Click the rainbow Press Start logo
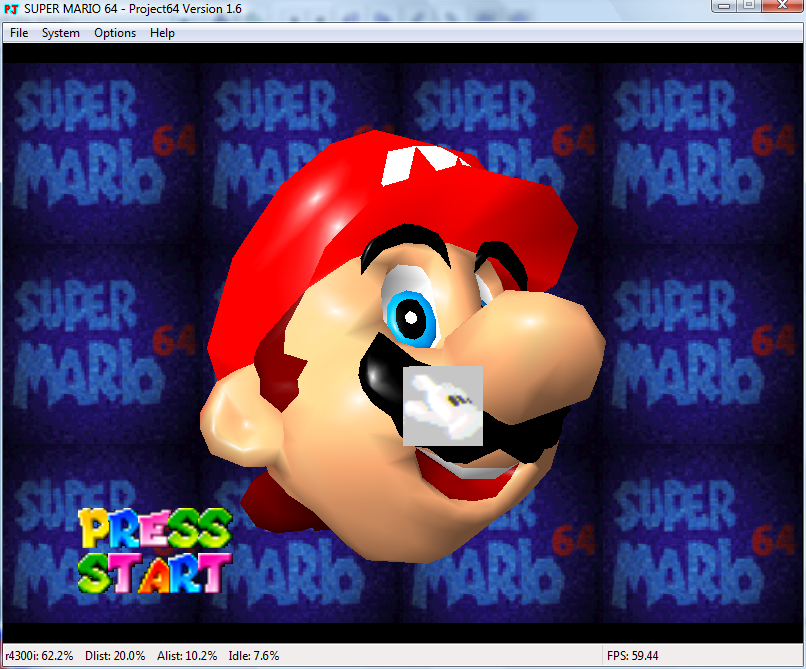Screen dimensions: 806x669 (155, 550)
